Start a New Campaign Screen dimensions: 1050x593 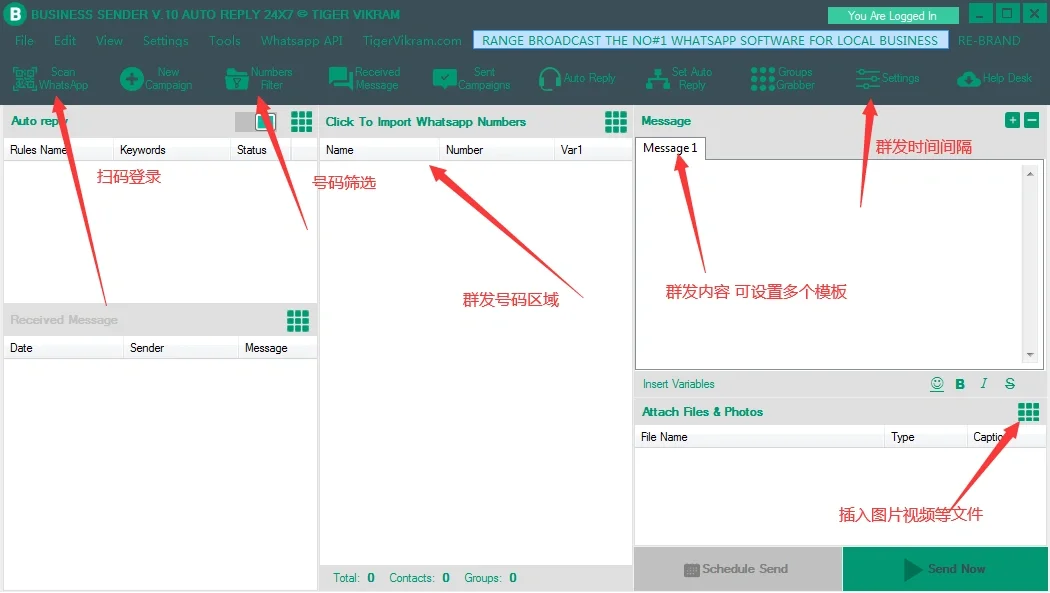(156, 78)
